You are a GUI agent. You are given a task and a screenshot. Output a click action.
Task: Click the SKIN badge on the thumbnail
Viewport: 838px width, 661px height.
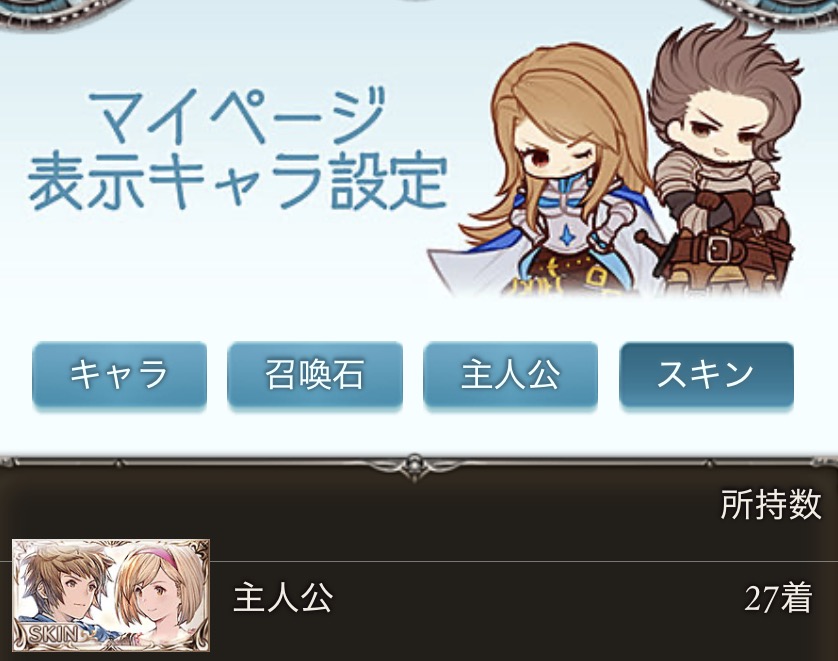(52, 634)
